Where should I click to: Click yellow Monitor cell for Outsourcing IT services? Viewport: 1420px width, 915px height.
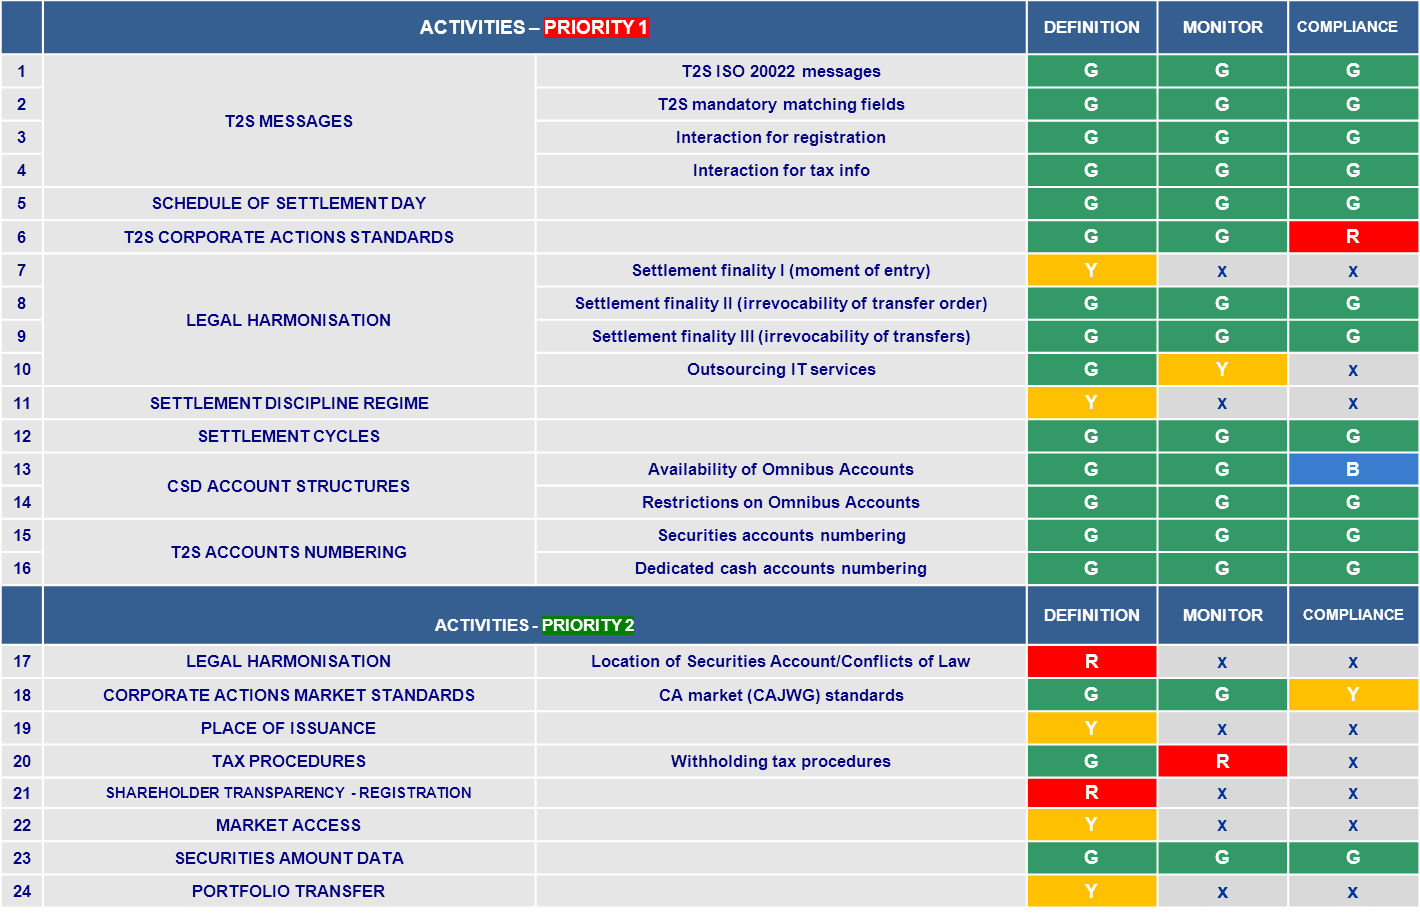click(x=1222, y=369)
